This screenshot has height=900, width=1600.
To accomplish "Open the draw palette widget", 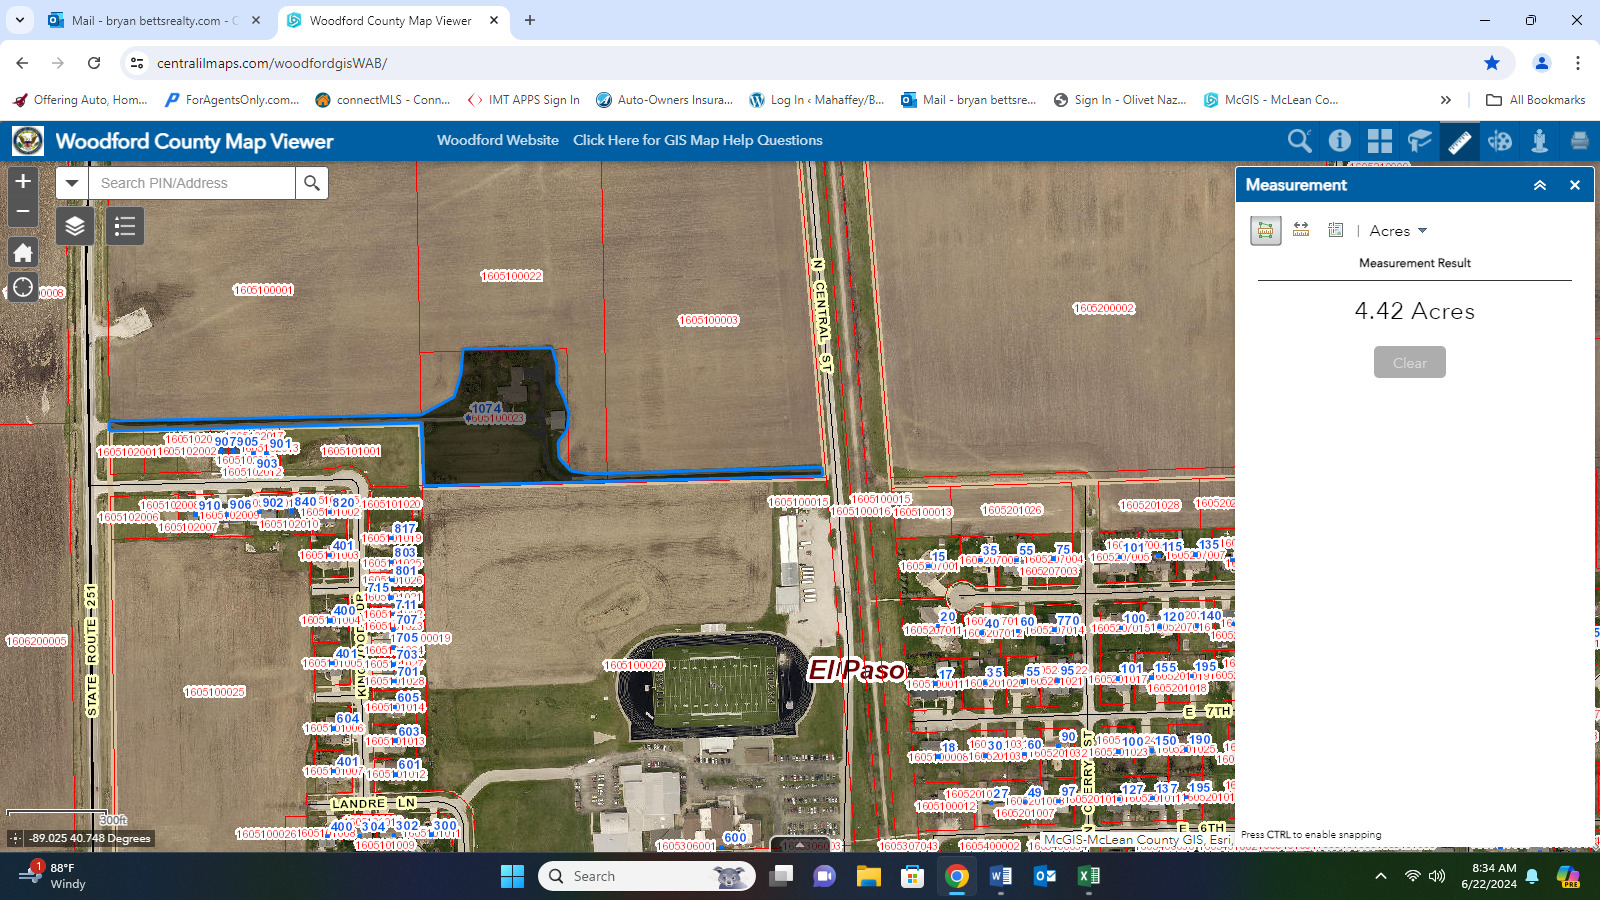I will point(1500,141).
